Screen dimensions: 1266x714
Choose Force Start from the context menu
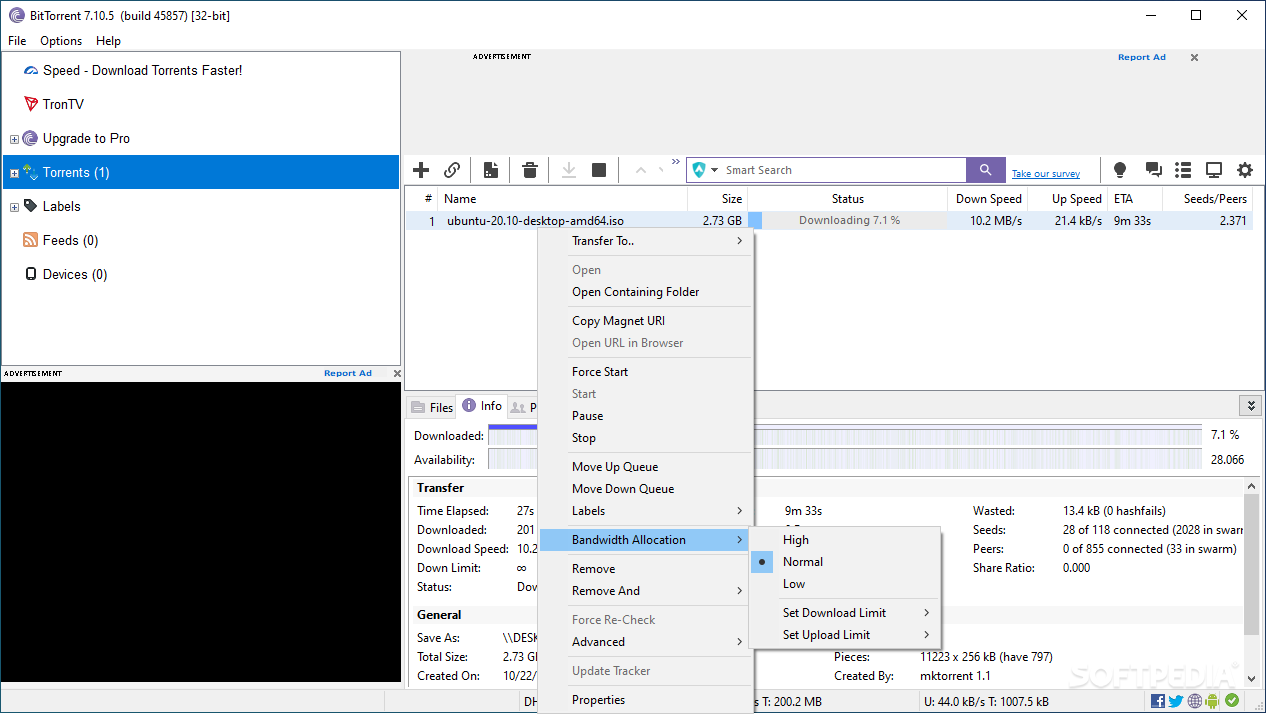tap(645, 372)
